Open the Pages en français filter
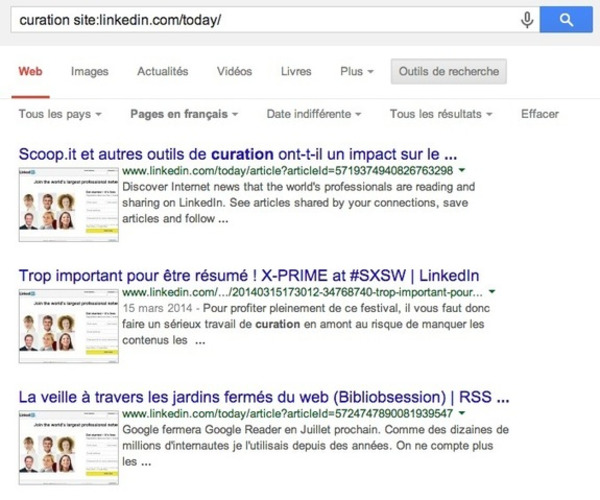The height and width of the screenshot is (500, 600). tap(184, 114)
